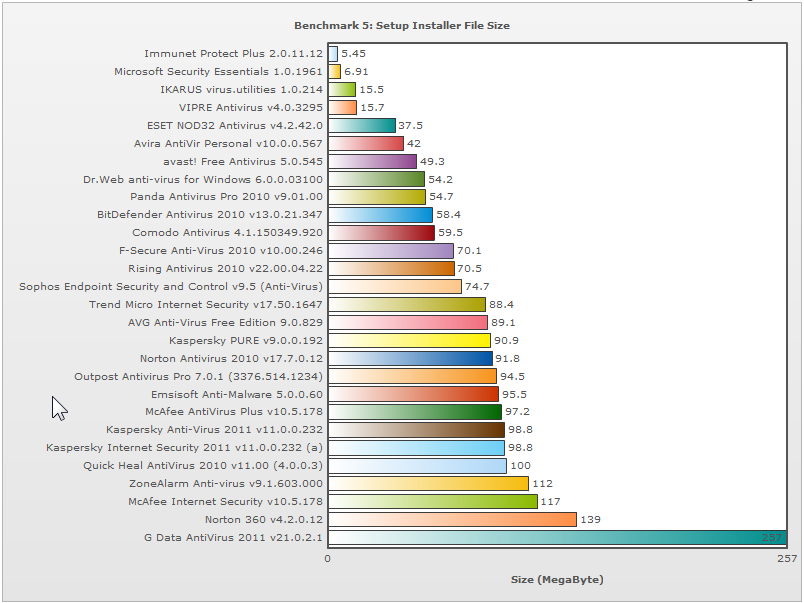
Task: Select the Kaspersky Internet Security 2011 label
Action: click(x=185, y=447)
